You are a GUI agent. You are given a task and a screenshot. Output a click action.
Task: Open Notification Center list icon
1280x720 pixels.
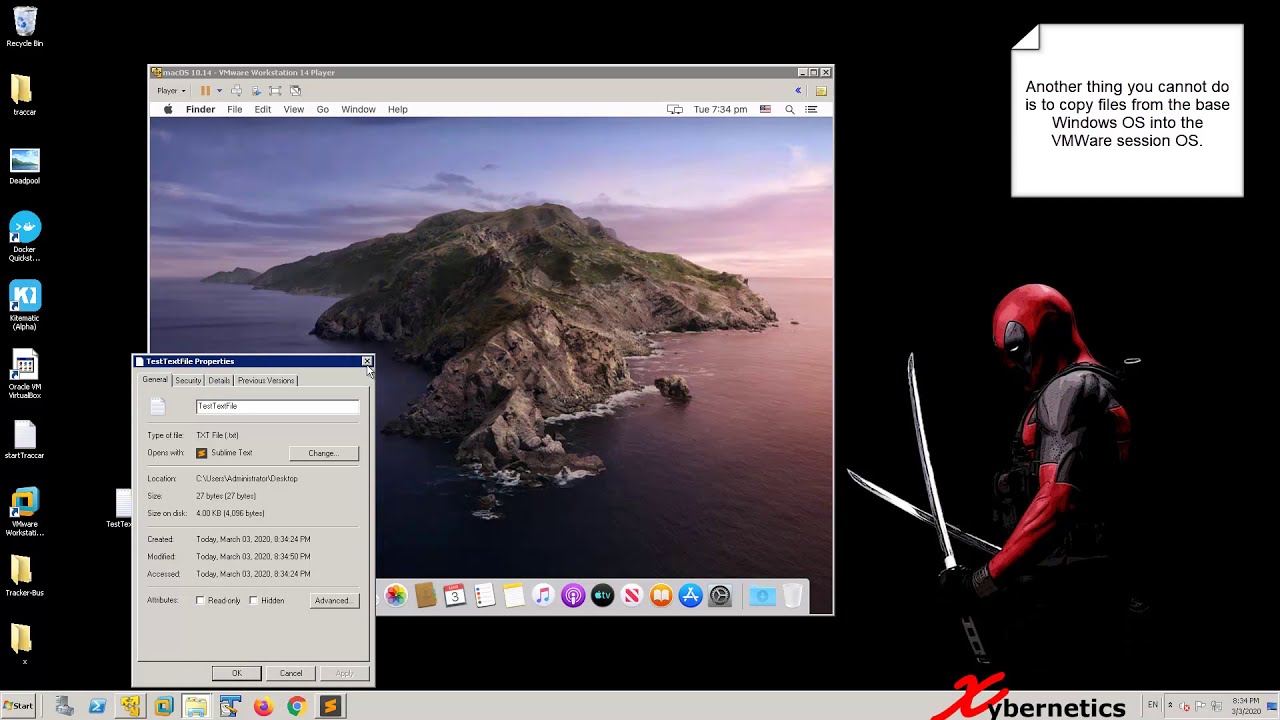pos(811,109)
